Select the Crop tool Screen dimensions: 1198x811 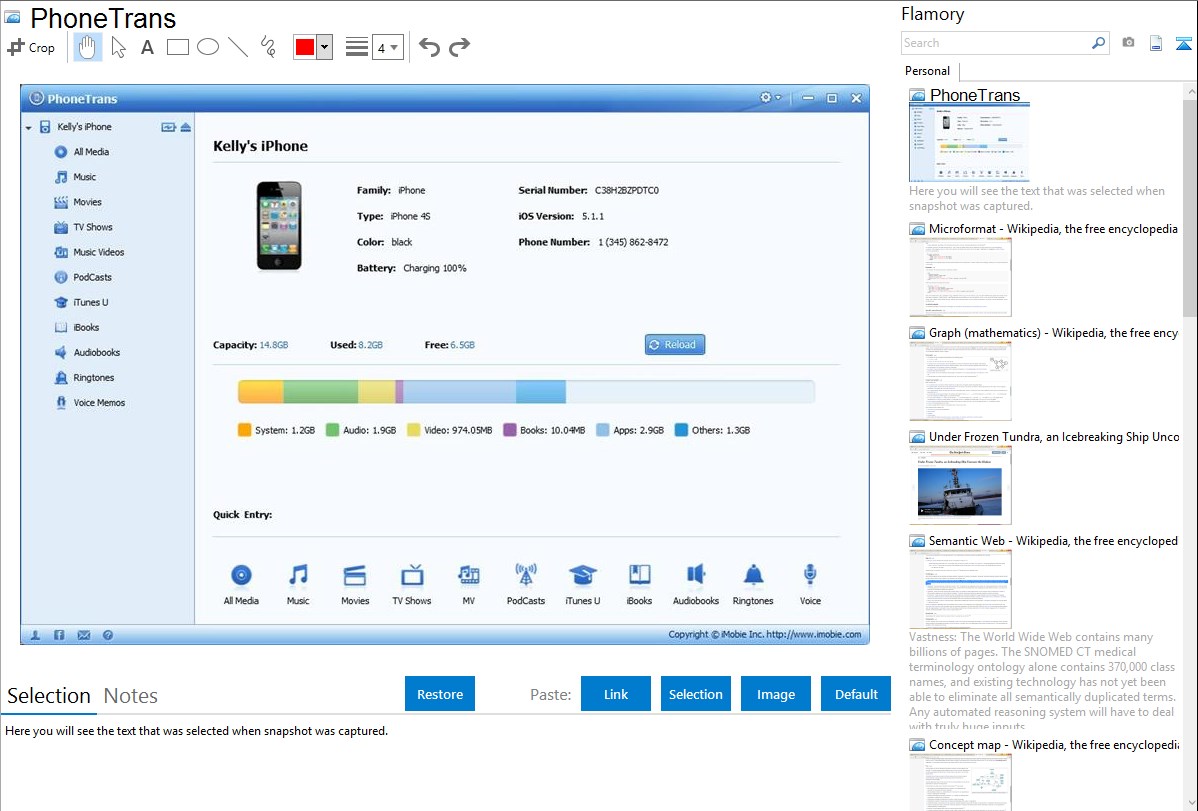(31, 47)
